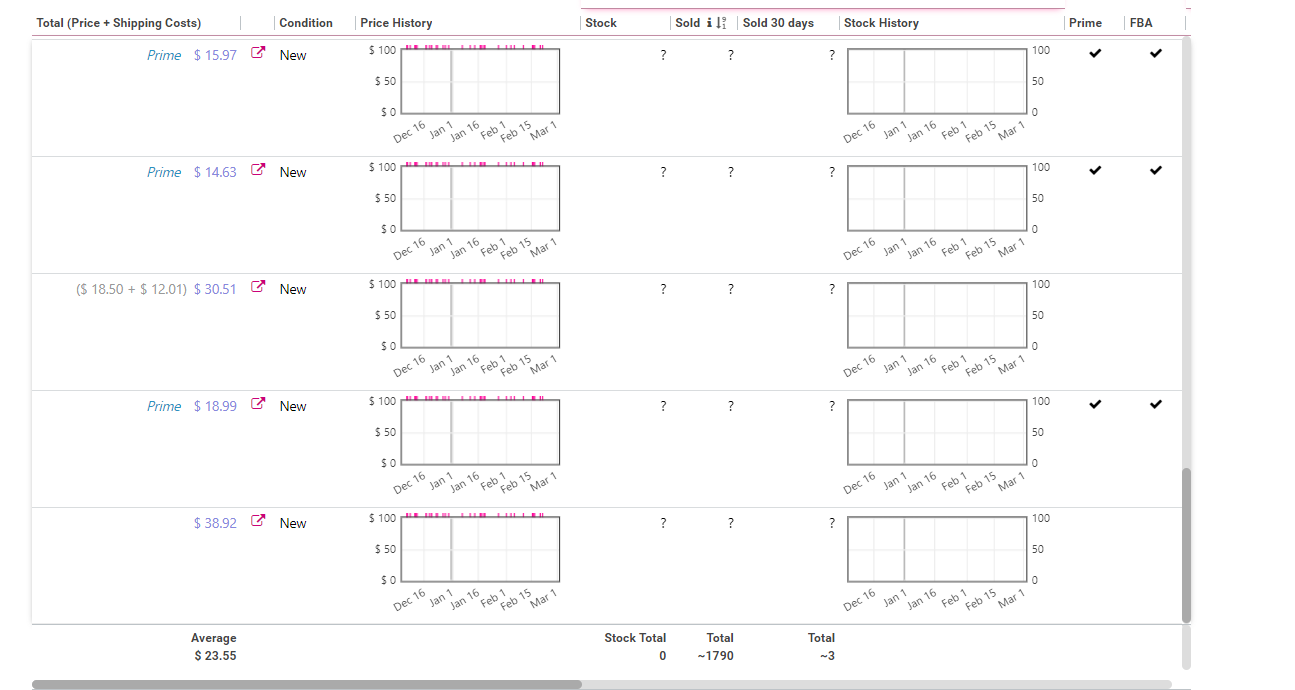Open stock history chart of $18.99 offer
1295x690 pixels.
[938, 432]
